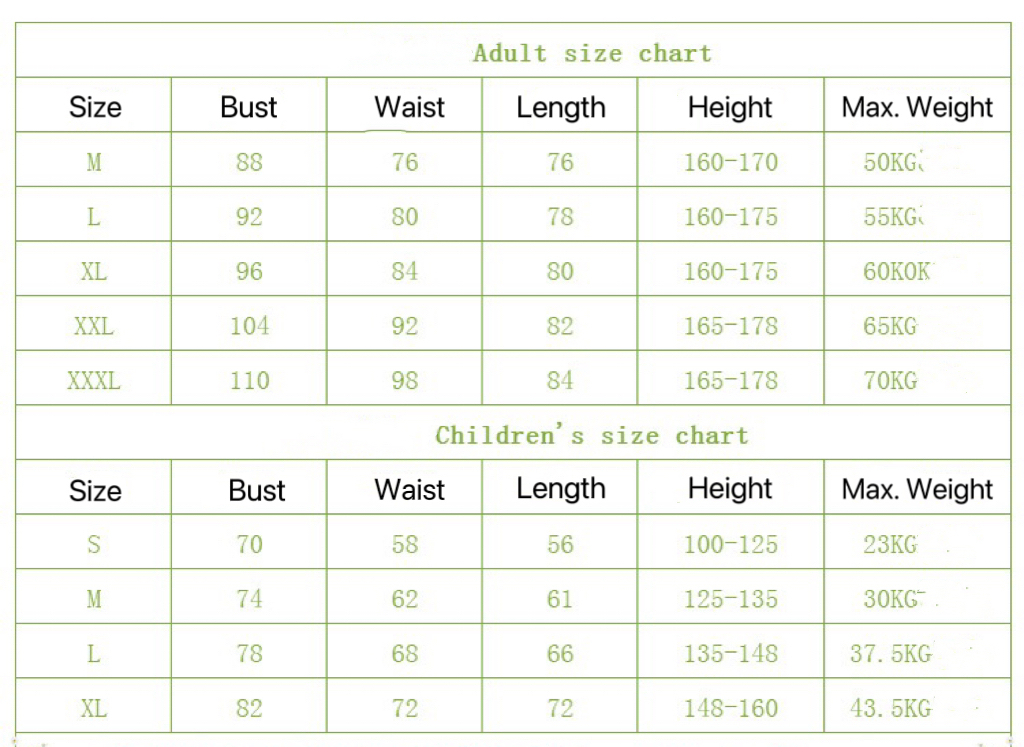Click the 37.5KG weight cell
The height and width of the screenshot is (747, 1024).
[890, 654]
